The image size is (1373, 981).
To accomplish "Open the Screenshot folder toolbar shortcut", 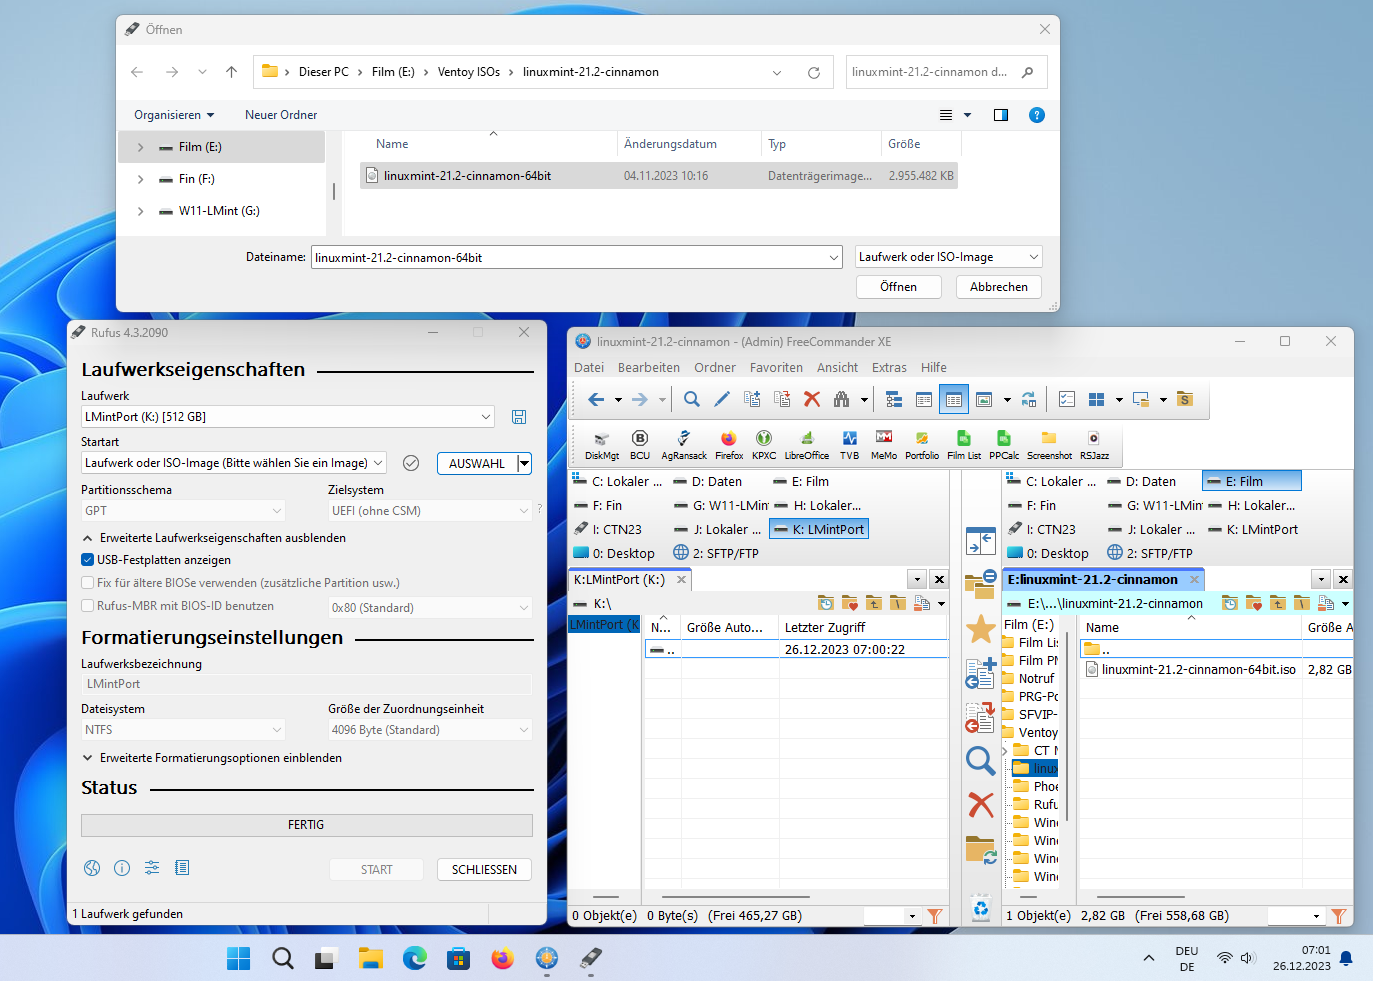I will (x=1049, y=445).
